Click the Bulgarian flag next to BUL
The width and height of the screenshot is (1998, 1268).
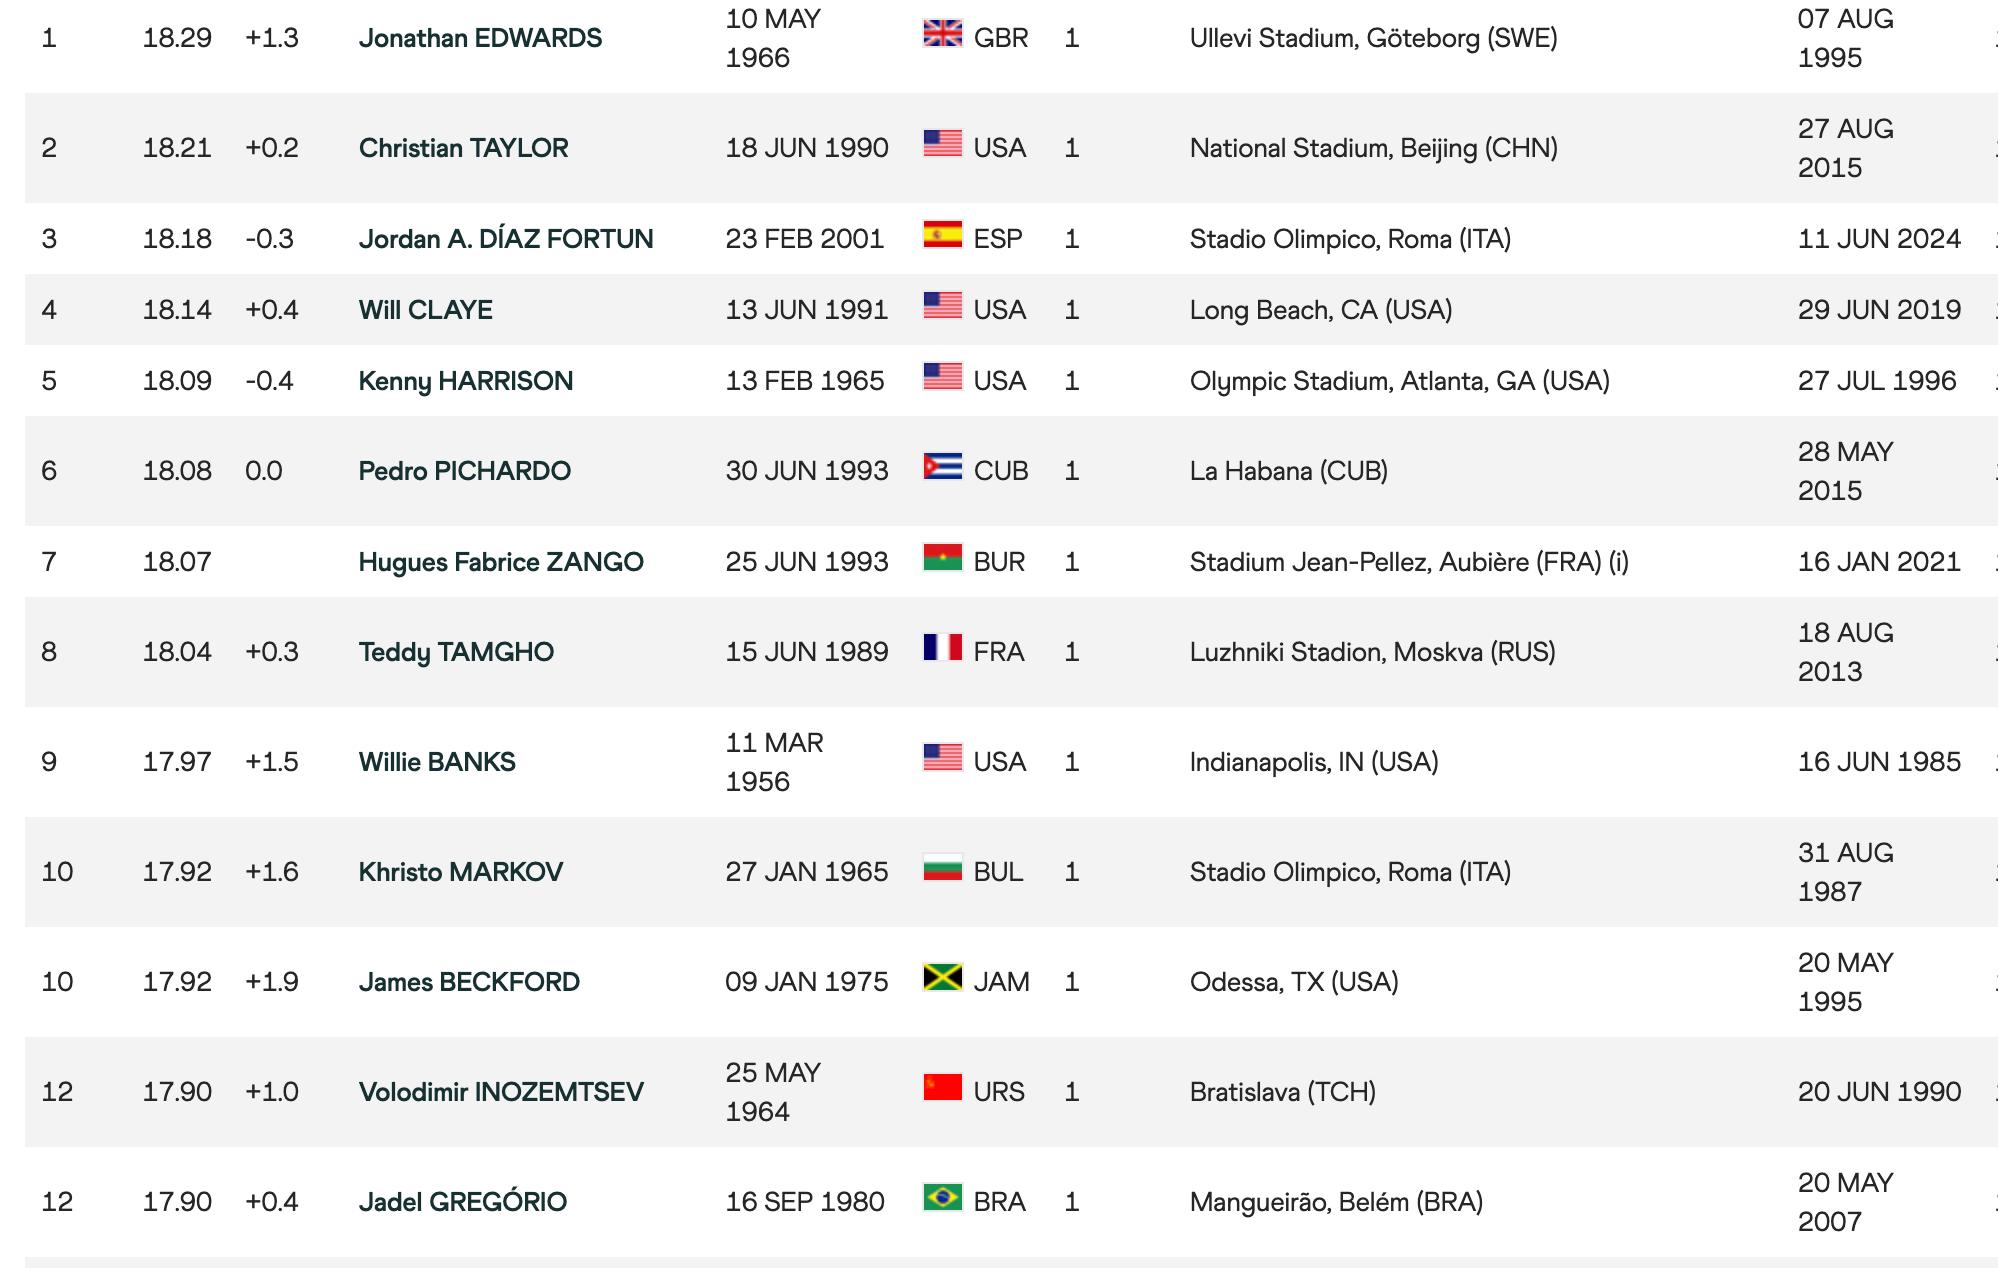click(942, 868)
